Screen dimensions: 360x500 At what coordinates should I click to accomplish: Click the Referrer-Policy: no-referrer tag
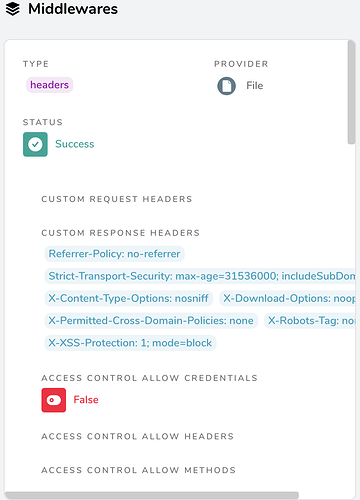point(114,254)
